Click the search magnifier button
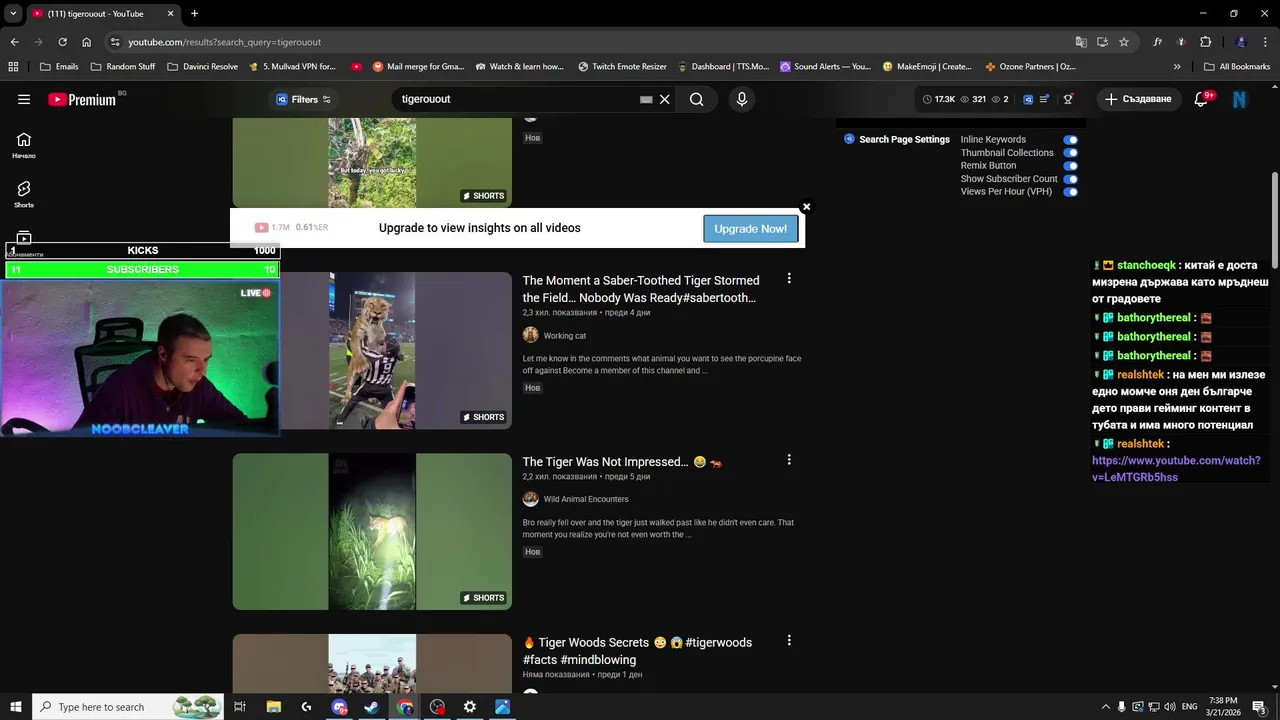Viewport: 1280px width, 720px height. click(697, 99)
